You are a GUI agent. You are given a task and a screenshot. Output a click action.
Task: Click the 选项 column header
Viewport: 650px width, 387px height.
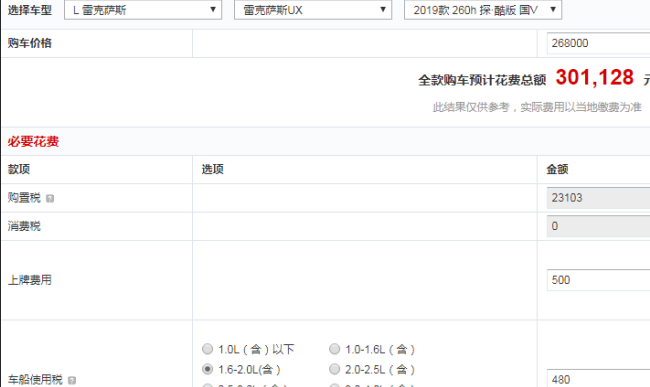pyautogui.click(x=213, y=169)
